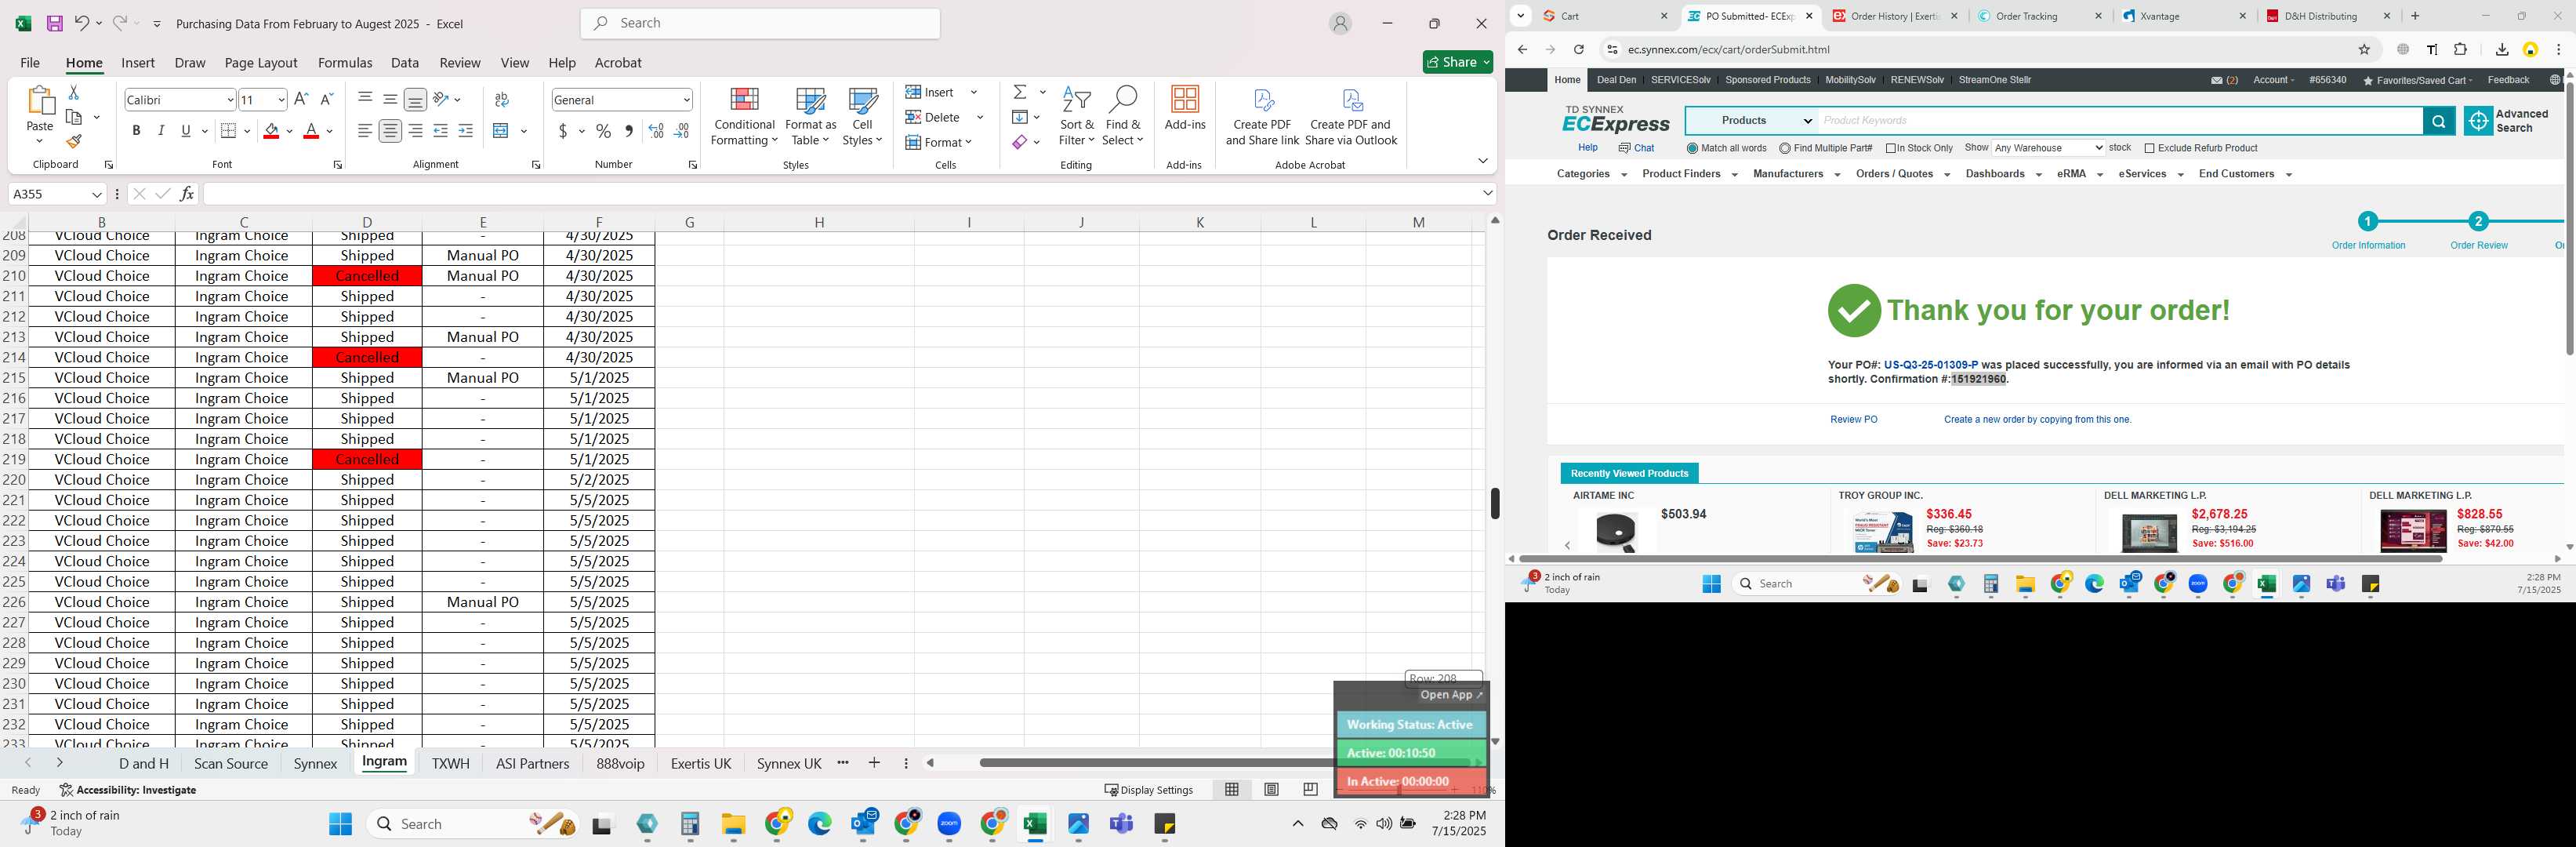This screenshot has width=2576, height=847.
Task: Open the font size dropdown showing 11
Action: 281,99
